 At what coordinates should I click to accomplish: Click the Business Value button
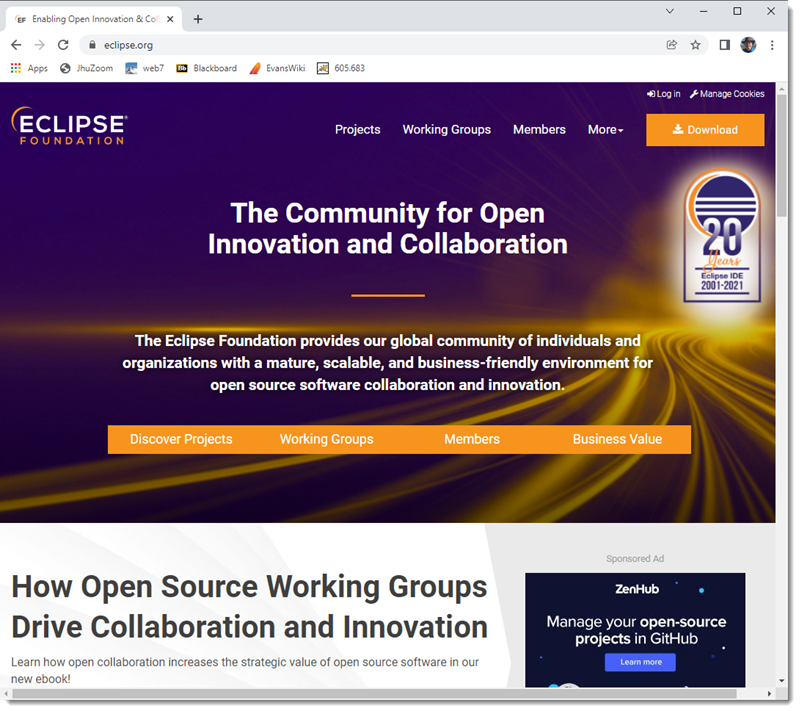click(617, 439)
